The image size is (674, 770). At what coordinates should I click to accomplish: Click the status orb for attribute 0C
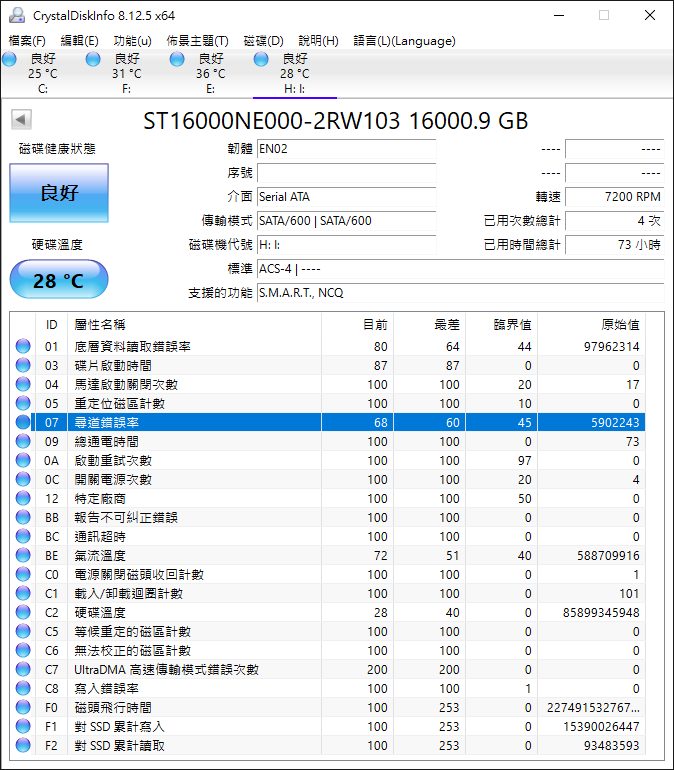pos(23,479)
